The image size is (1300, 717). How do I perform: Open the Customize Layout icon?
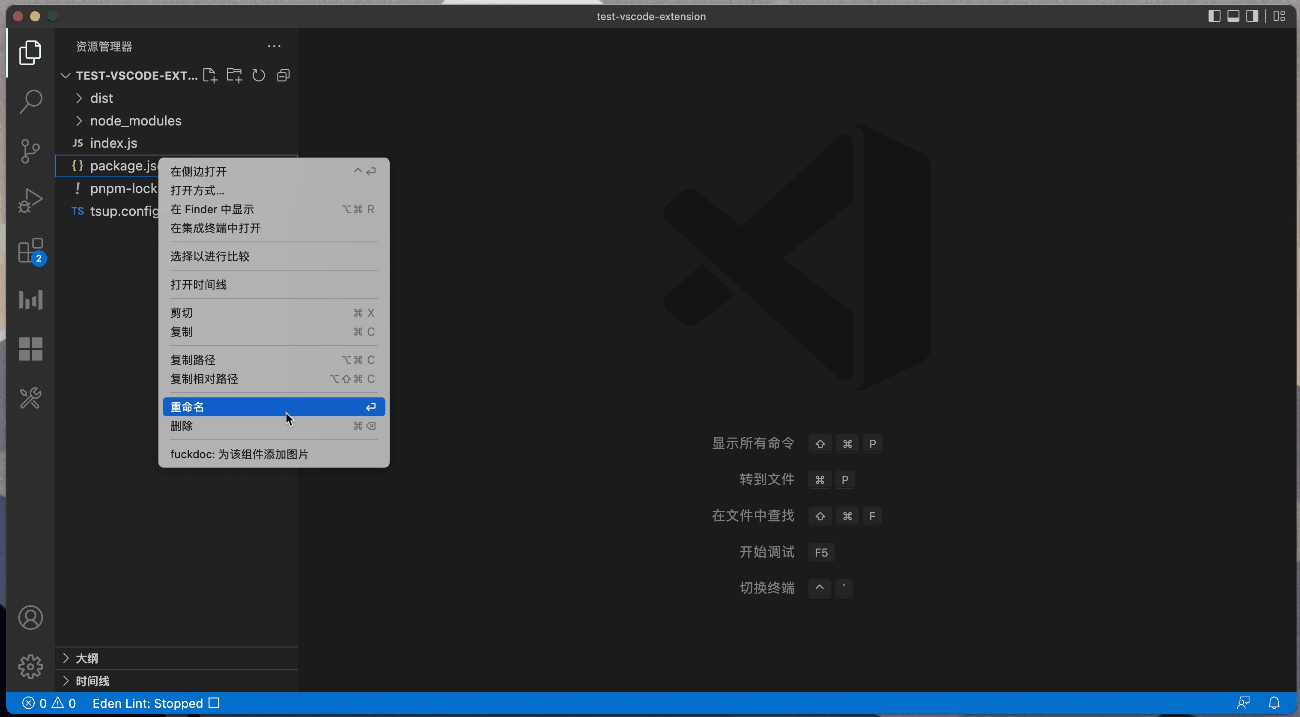coord(1277,16)
